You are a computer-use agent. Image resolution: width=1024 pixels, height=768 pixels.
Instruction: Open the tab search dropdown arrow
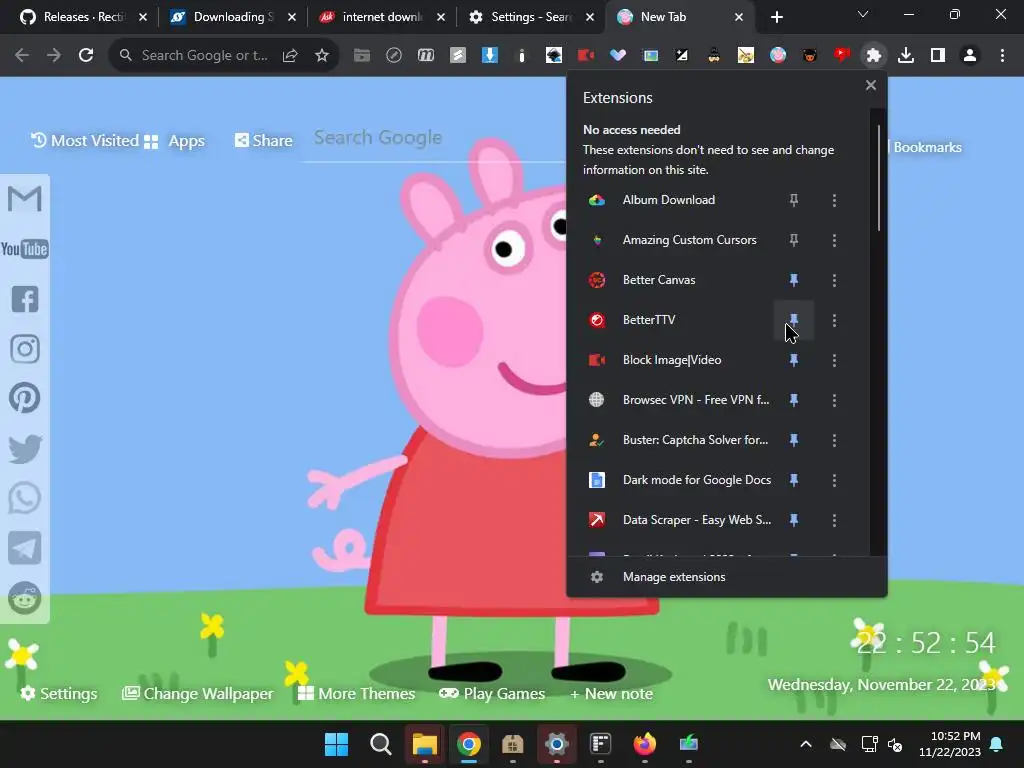863,14
